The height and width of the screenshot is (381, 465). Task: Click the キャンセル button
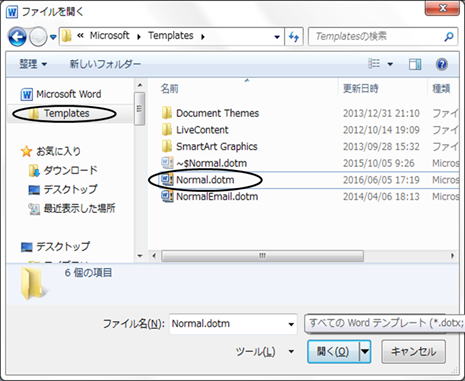(413, 351)
